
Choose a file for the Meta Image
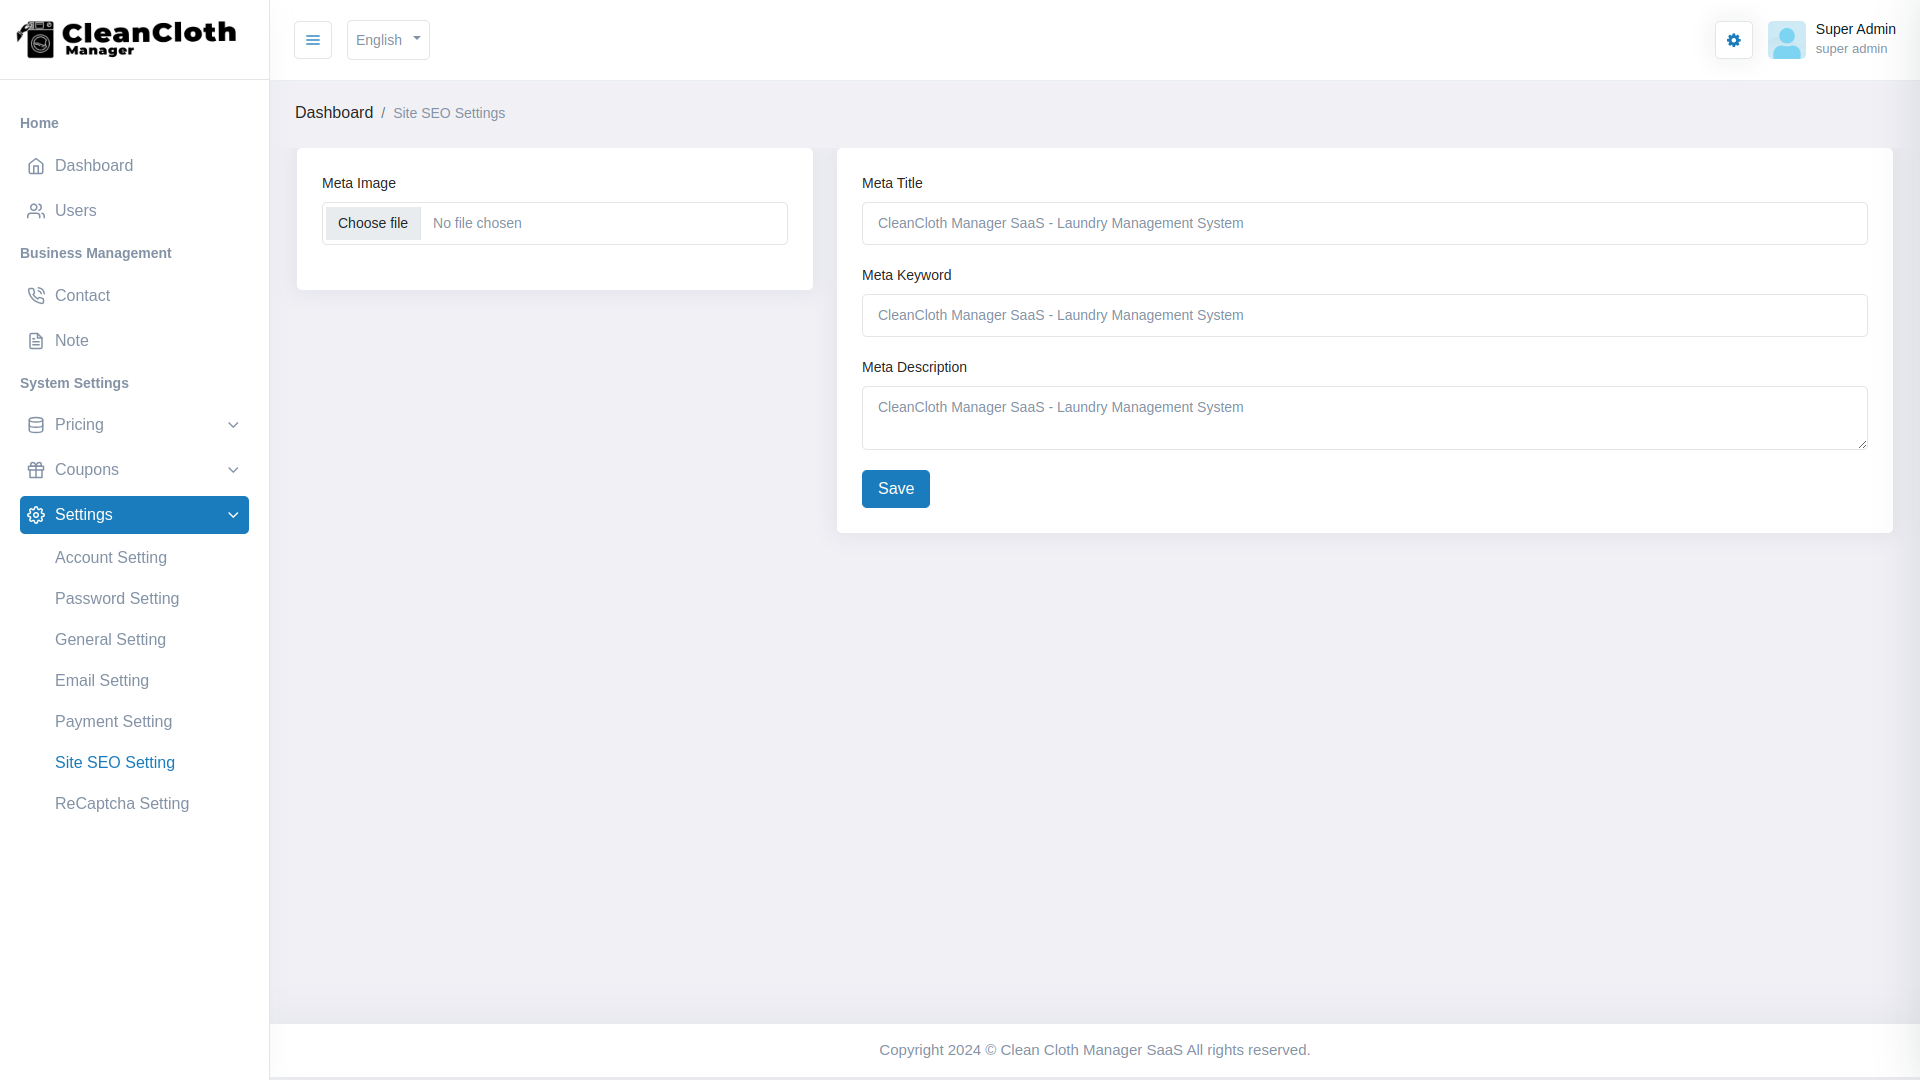click(x=373, y=223)
